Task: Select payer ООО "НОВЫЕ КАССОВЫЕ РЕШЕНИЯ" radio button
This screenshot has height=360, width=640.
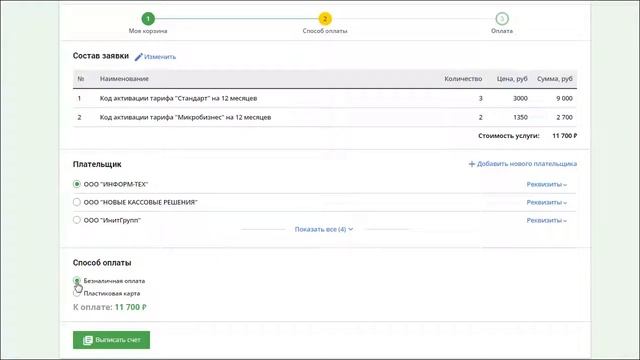Action: (77, 202)
